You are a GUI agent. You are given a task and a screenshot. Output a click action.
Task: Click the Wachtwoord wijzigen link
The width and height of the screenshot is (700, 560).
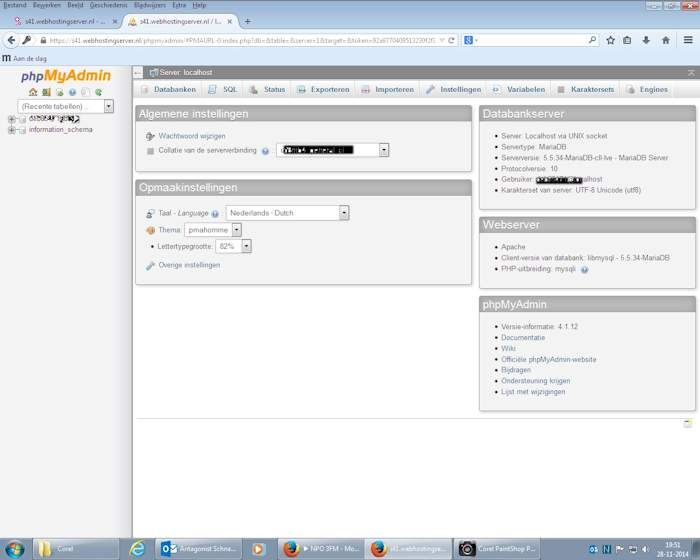192,136
